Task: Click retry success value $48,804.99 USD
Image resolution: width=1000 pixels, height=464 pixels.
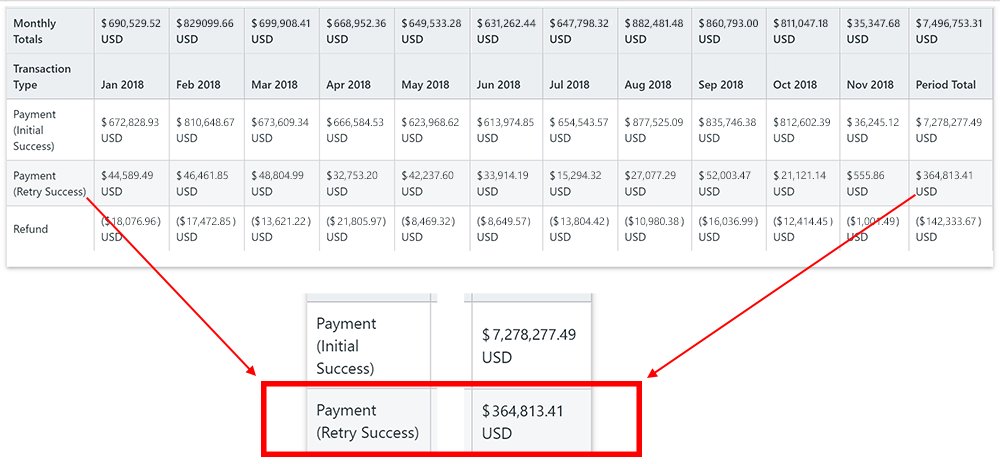Action: click(x=277, y=184)
